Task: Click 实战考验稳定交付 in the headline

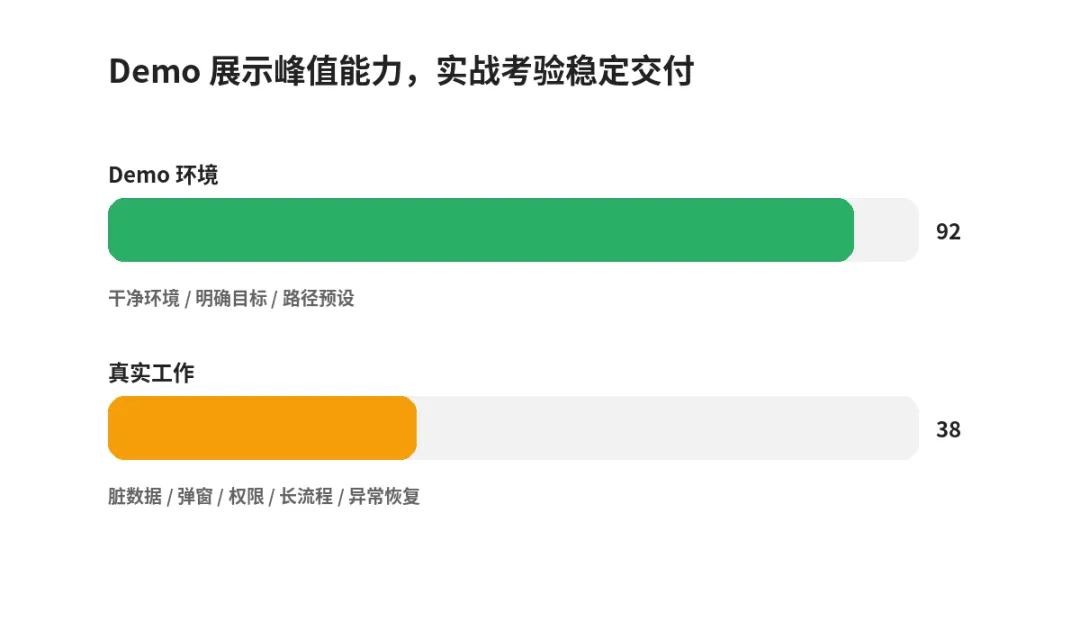Action: click(565, 71)
